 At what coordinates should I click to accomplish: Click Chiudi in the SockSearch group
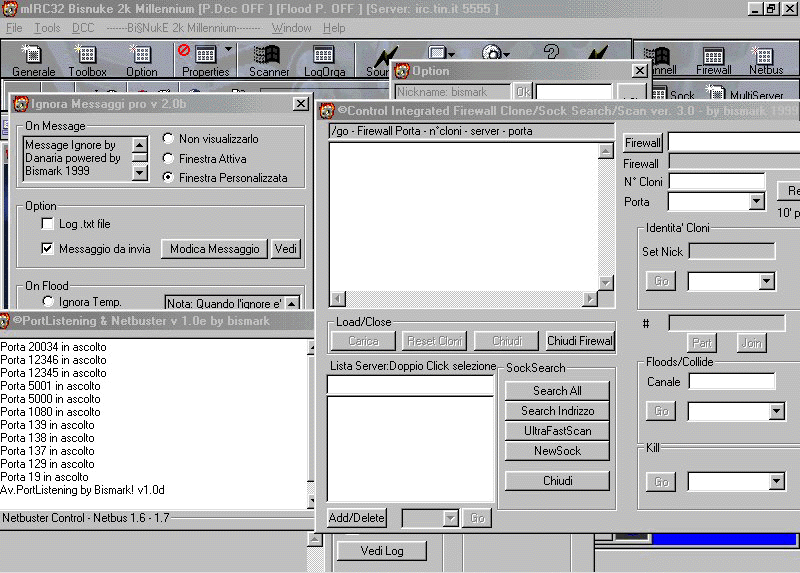pos(557,481)
